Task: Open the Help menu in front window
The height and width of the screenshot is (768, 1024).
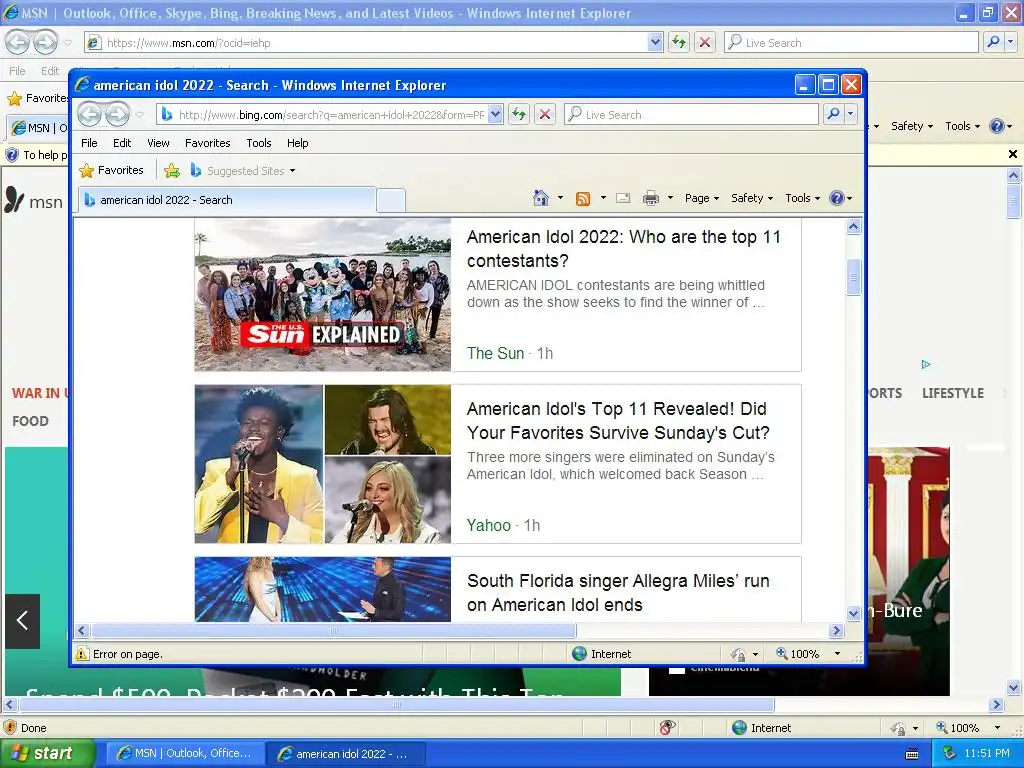Action: tap(297, 143)
